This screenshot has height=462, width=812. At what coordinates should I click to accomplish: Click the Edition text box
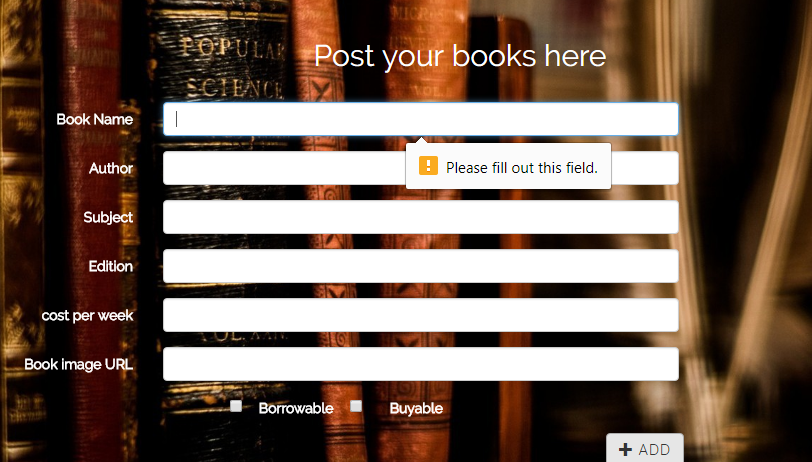420,266
